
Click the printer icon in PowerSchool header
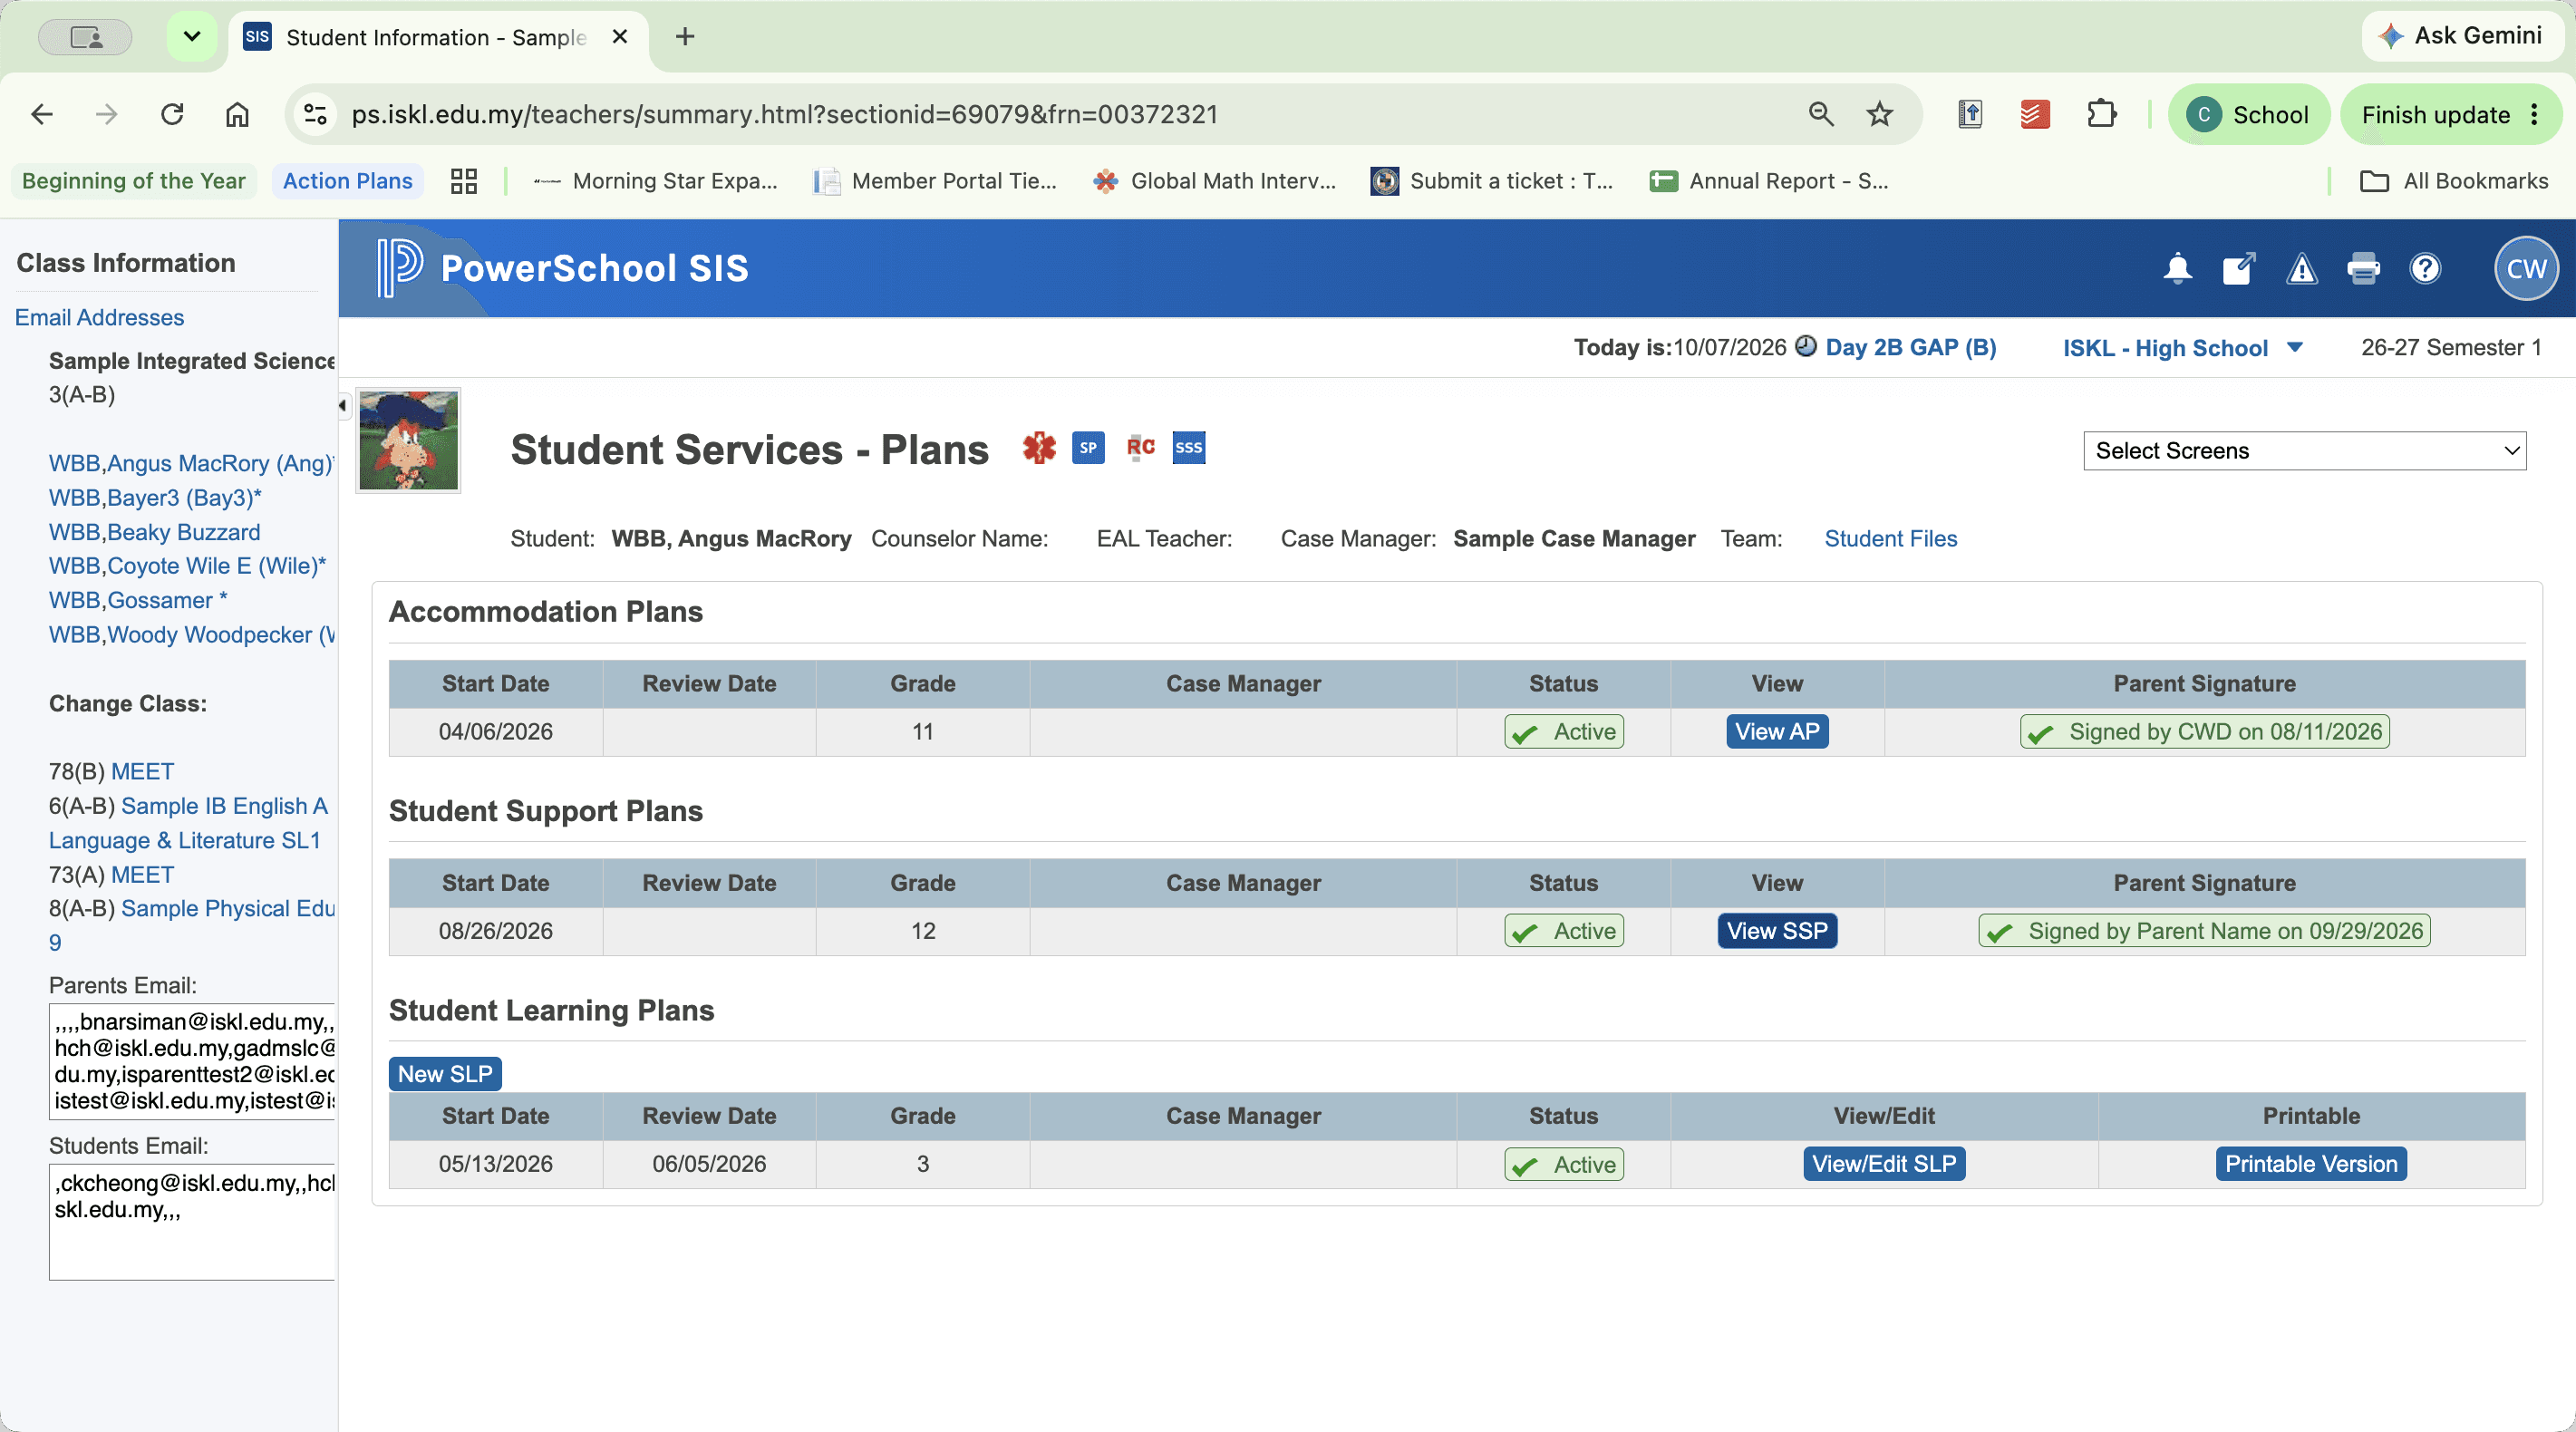(2363, 268)
